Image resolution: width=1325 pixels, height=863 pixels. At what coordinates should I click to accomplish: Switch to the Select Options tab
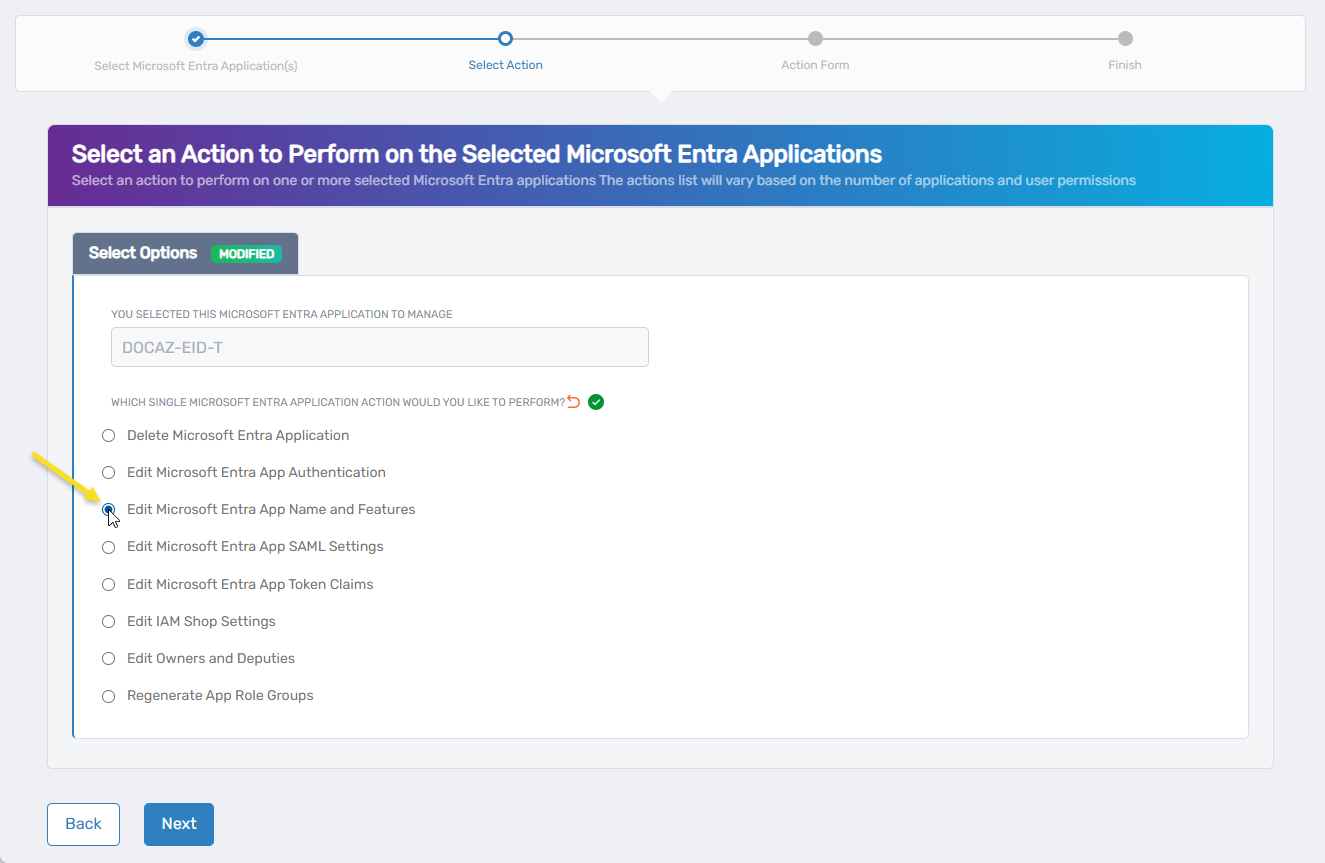click(x=142, y=253)
